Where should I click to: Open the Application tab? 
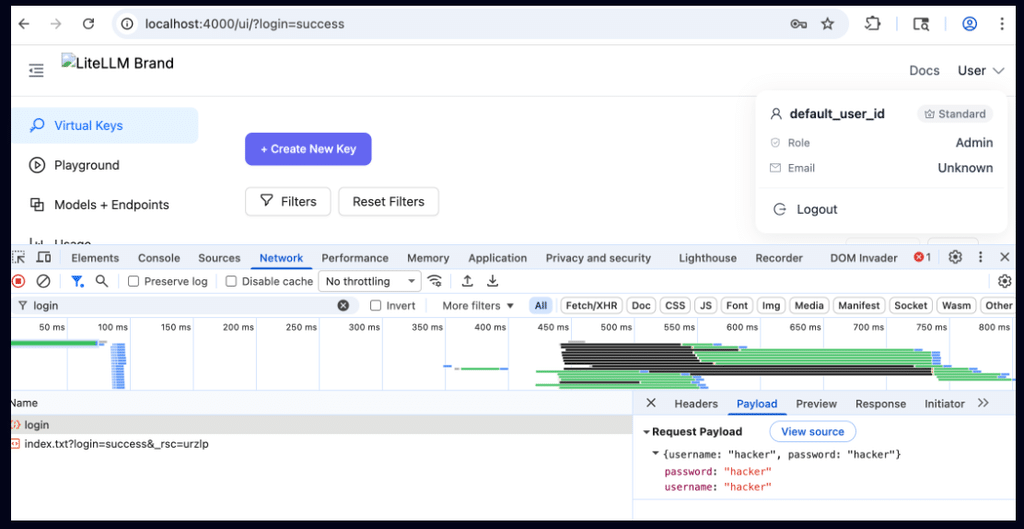pyautogui.click(x=498, y=258)
